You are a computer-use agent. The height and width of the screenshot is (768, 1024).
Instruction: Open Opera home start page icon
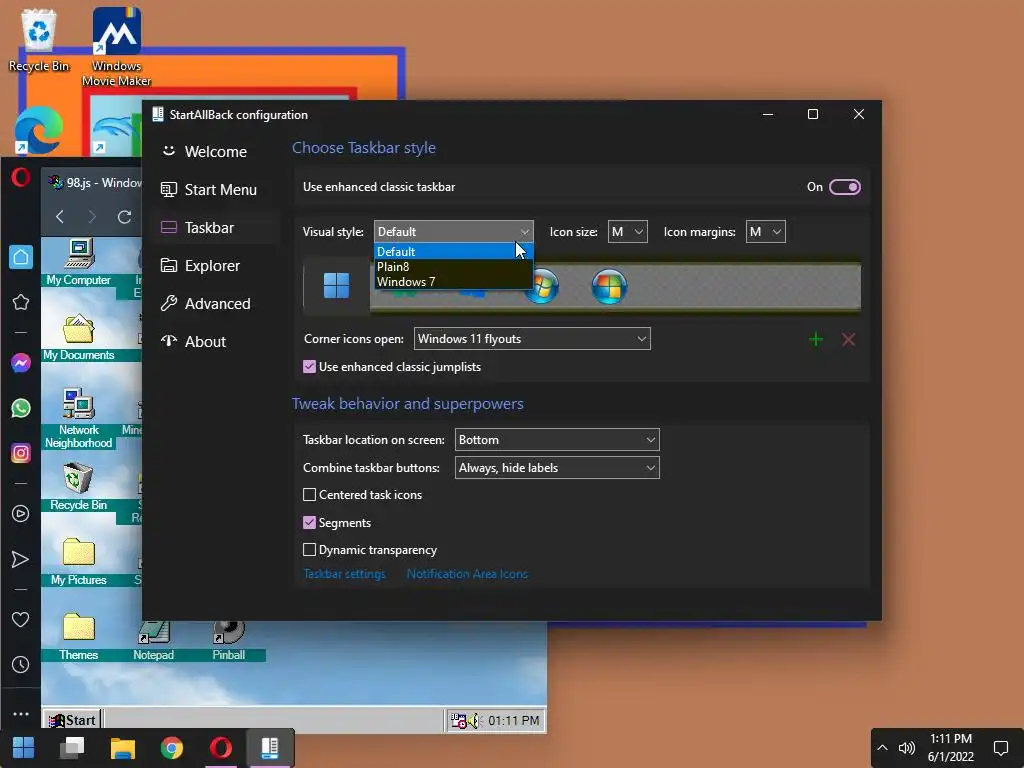(x=21, y=257)
